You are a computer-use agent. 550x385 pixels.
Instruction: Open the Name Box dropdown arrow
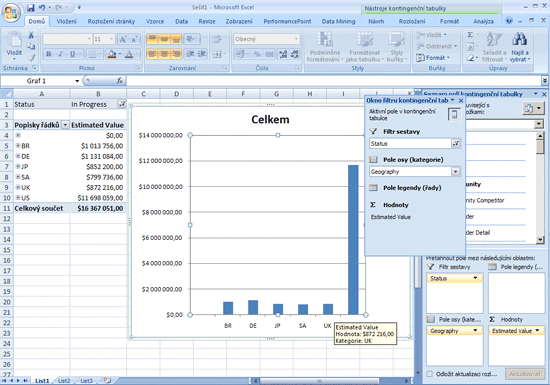pyautogui.click(x=77, y=81)
